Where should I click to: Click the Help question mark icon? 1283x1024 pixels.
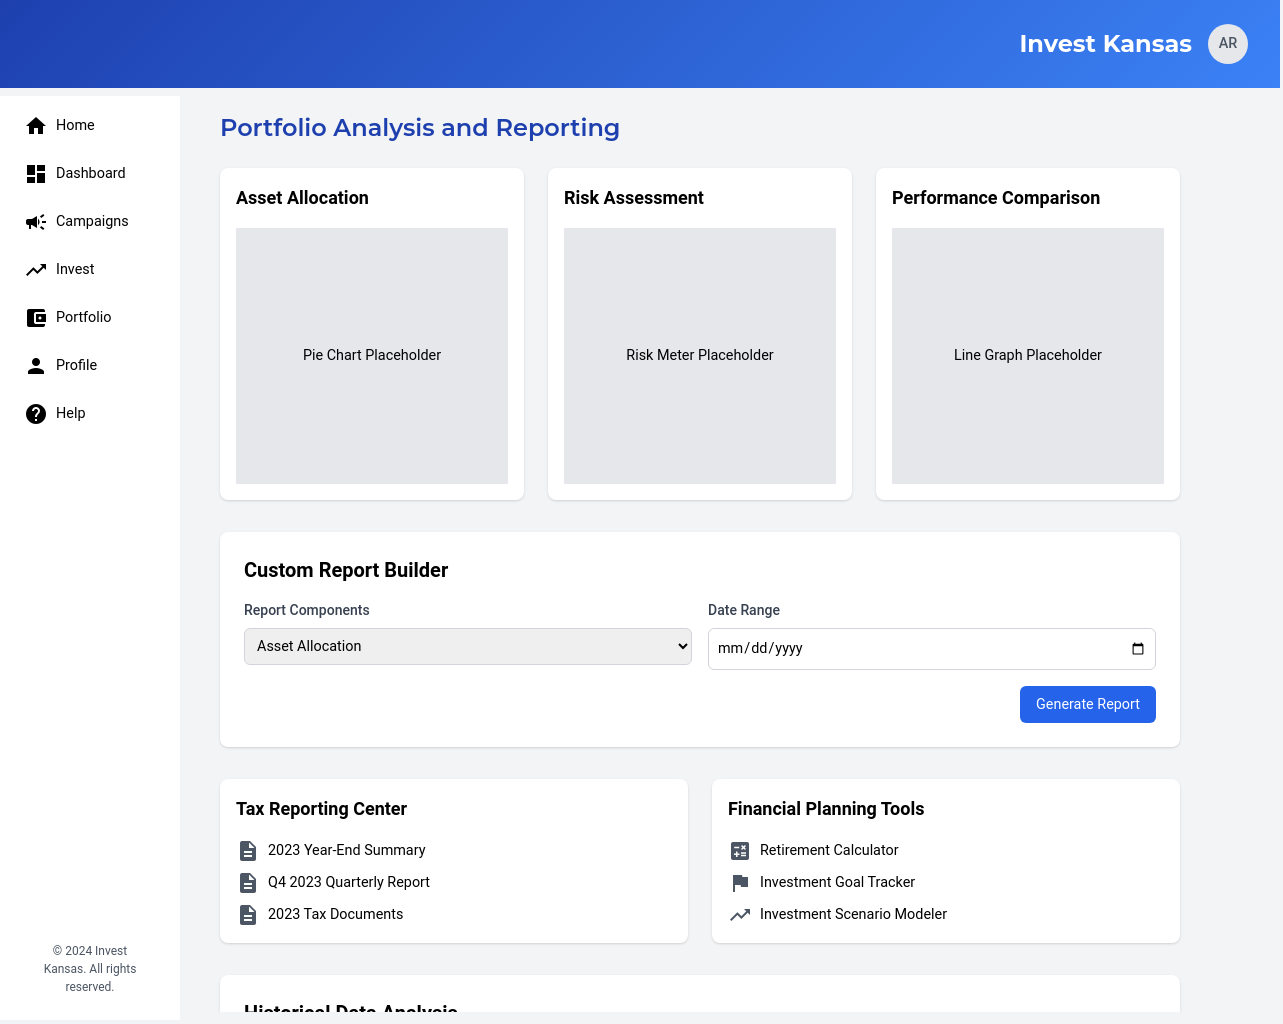36,414
